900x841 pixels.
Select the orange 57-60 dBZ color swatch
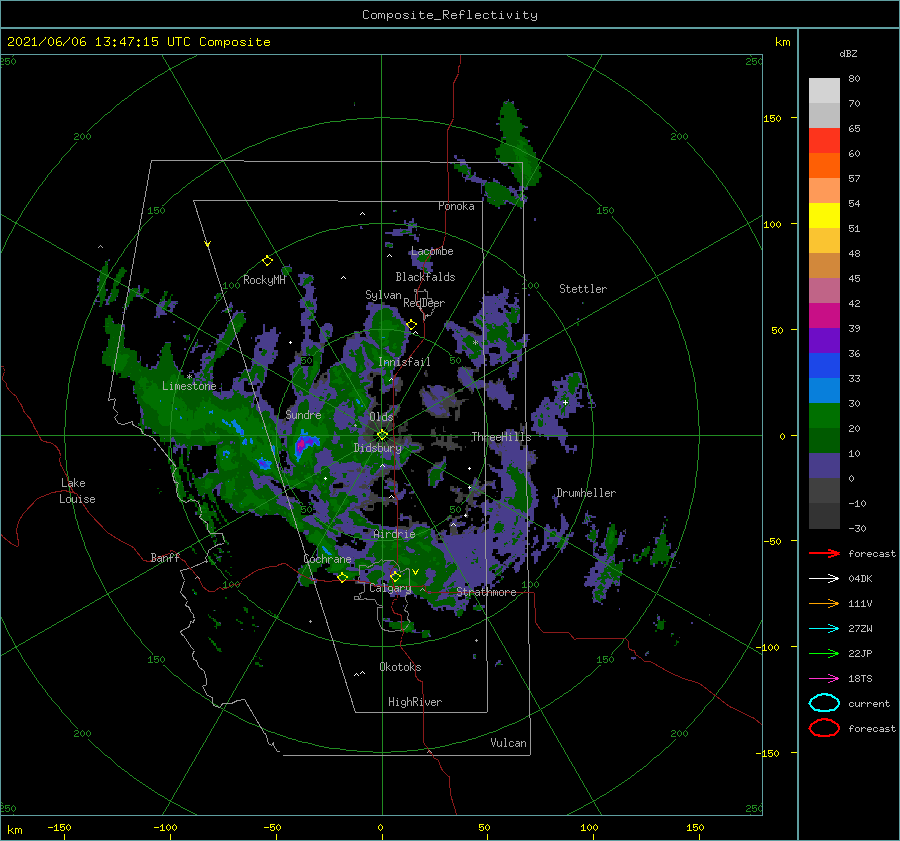point(824,165)
